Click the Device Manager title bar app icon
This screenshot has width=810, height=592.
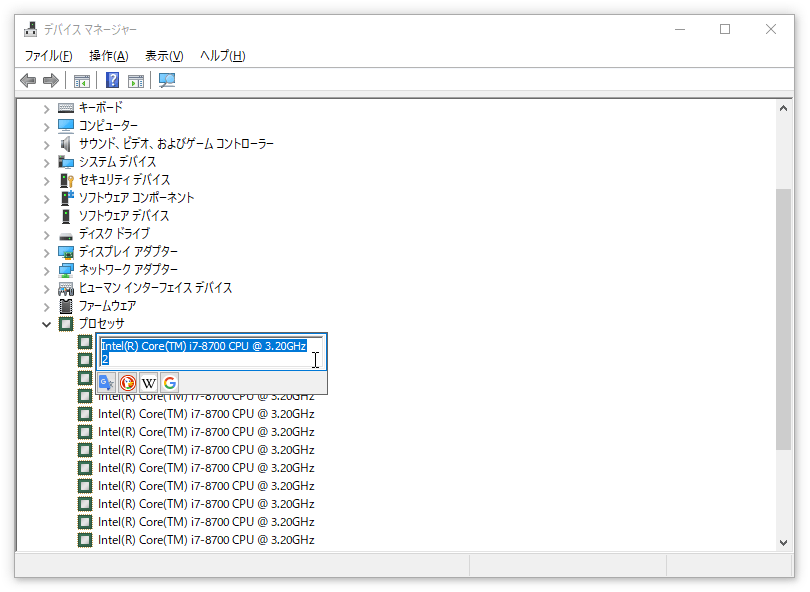click(x=30, y=29)
